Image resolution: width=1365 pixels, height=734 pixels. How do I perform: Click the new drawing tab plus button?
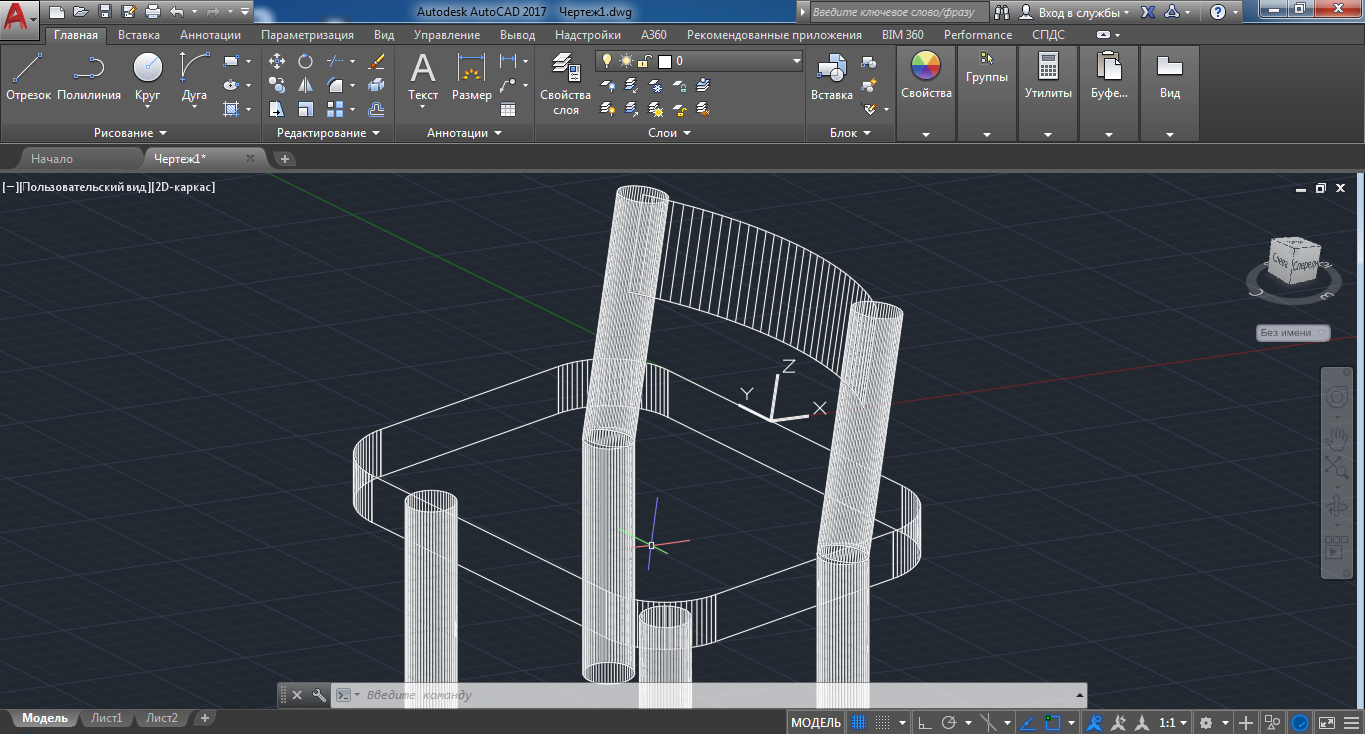pyautogui.click(x=284, y=158)
